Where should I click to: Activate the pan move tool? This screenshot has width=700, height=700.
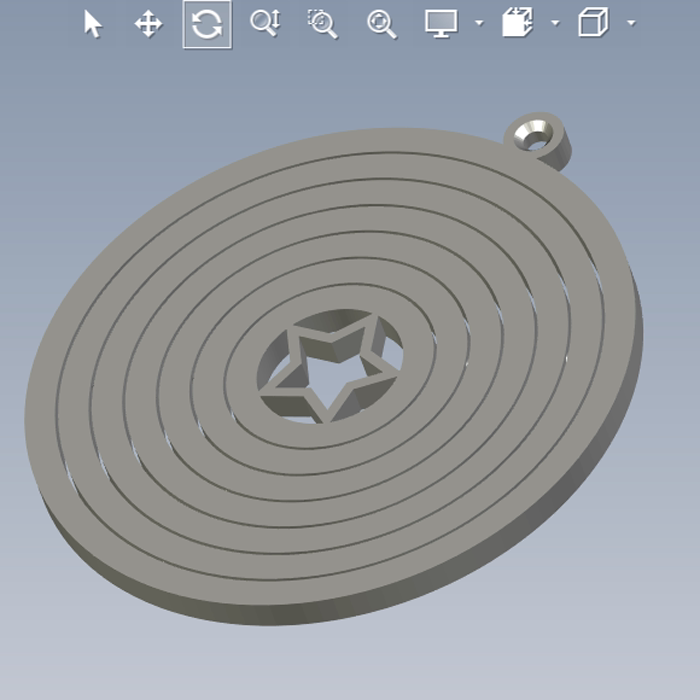click(x=149, y=24)
